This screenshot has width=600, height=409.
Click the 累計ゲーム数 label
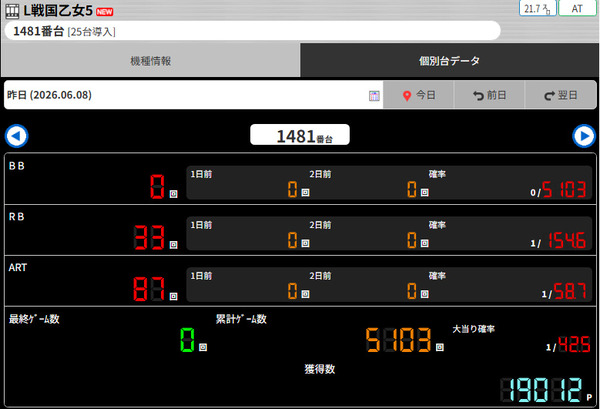241,319
